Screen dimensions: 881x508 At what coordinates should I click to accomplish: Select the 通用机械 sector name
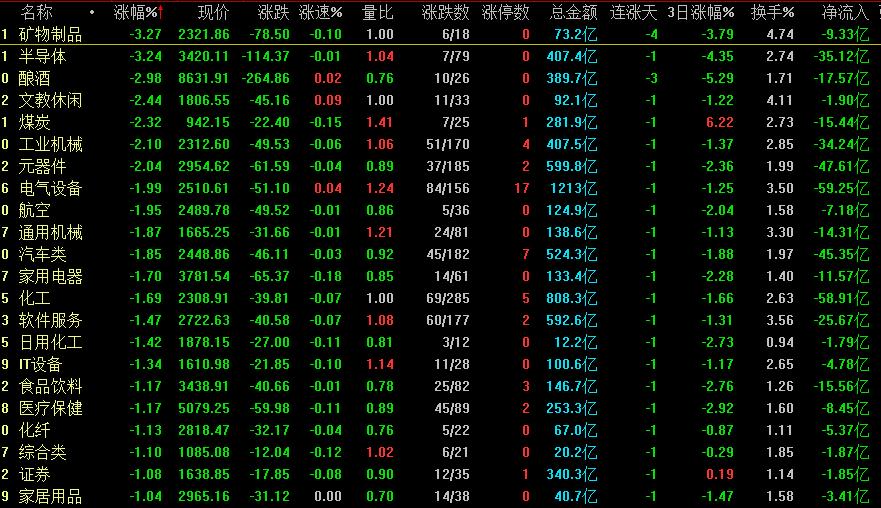pos(51,232)
